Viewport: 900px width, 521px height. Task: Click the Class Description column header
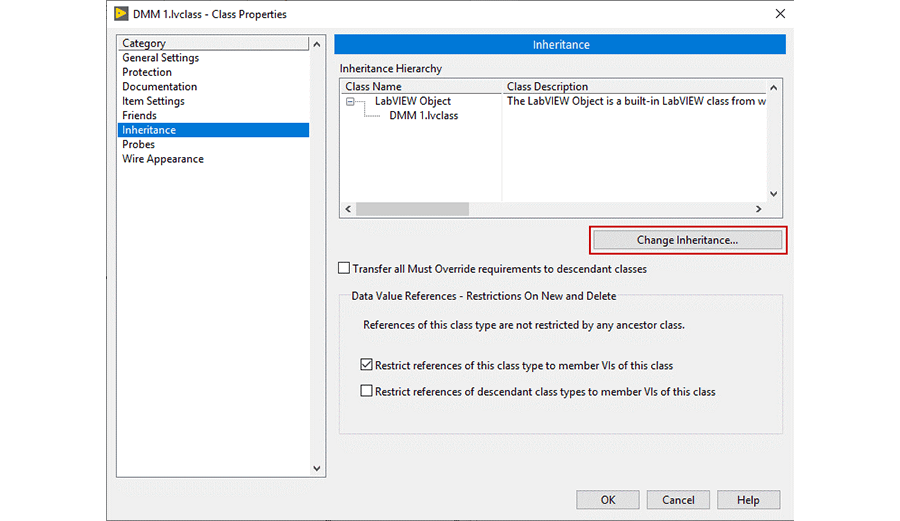pyautogui.click(x=634, y=87)
